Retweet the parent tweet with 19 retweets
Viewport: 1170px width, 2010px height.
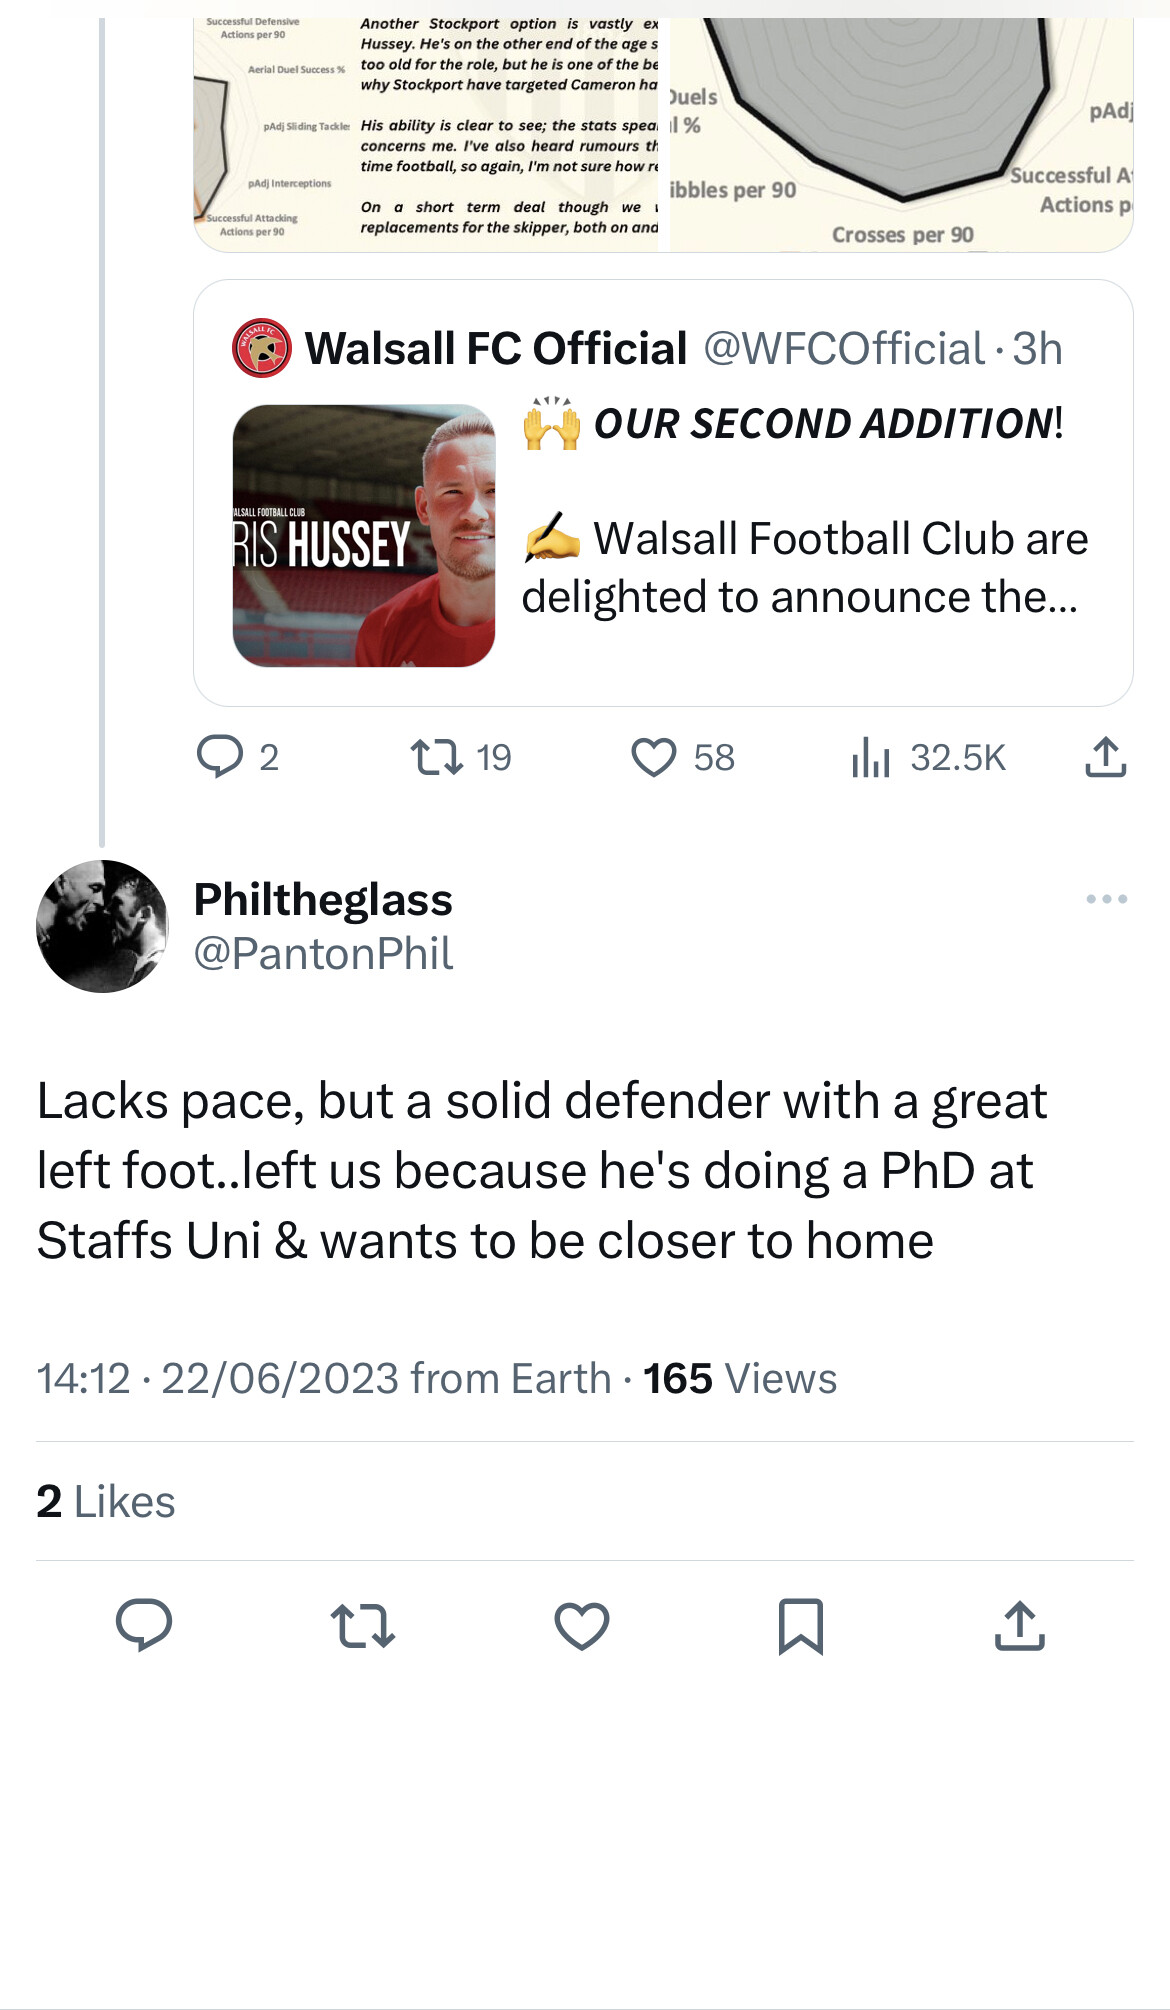437,757
